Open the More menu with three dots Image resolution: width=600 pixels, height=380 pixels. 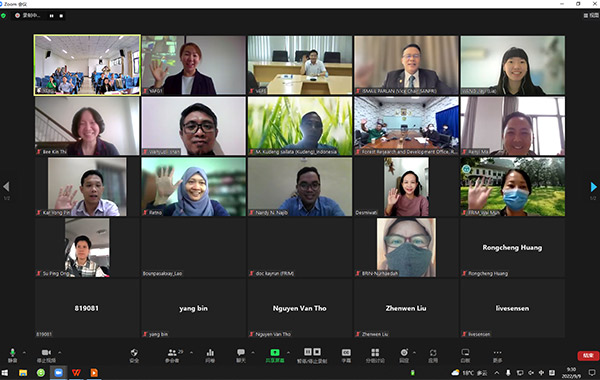pos(497,355)
